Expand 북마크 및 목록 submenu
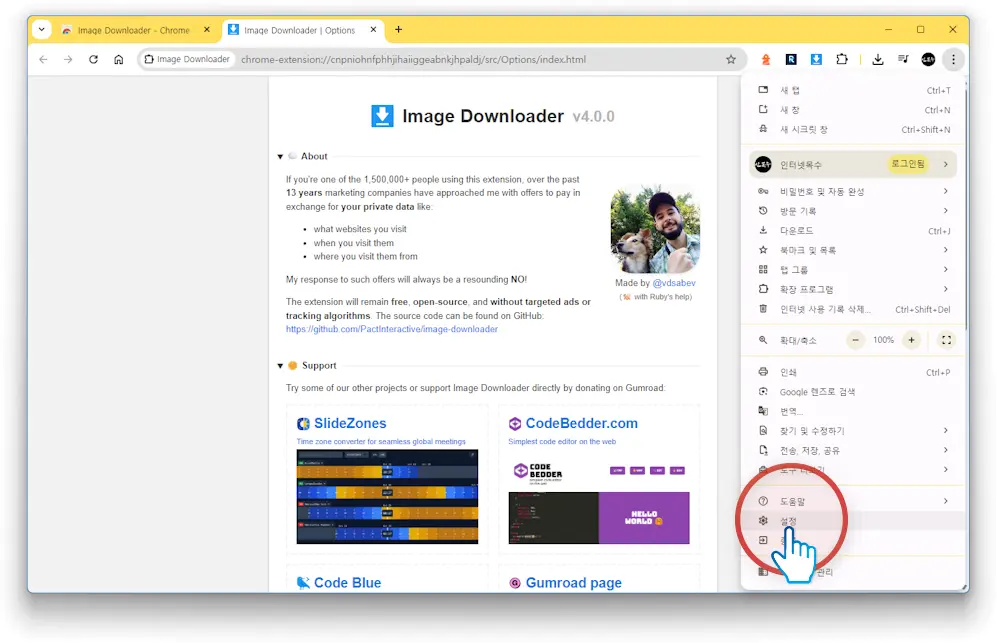 (853, 251)
